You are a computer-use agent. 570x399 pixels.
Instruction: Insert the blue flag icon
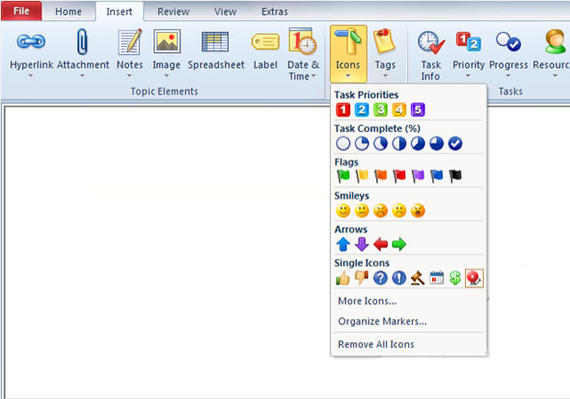point(437,176)
